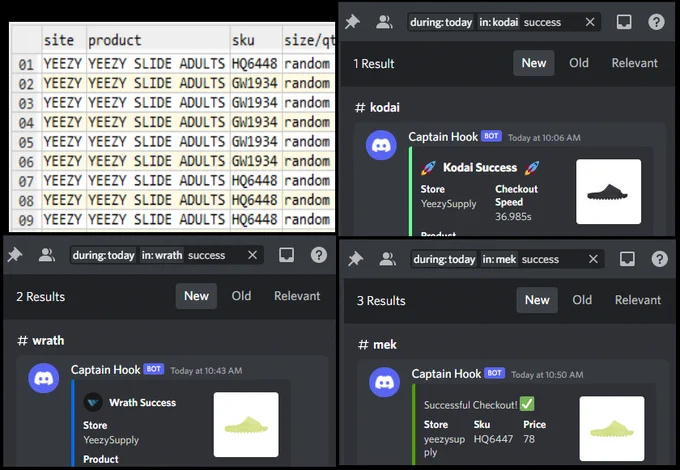This screenshot has height=470, width=680.
Task: Select New tab in wrath search results
Action: pyautogui.click(x=196, y=296)
